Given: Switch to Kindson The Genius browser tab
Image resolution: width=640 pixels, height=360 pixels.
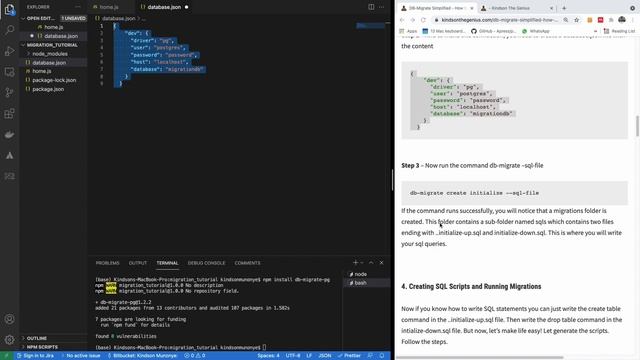Looking at the screenshot, I should (x=516, y=8).
